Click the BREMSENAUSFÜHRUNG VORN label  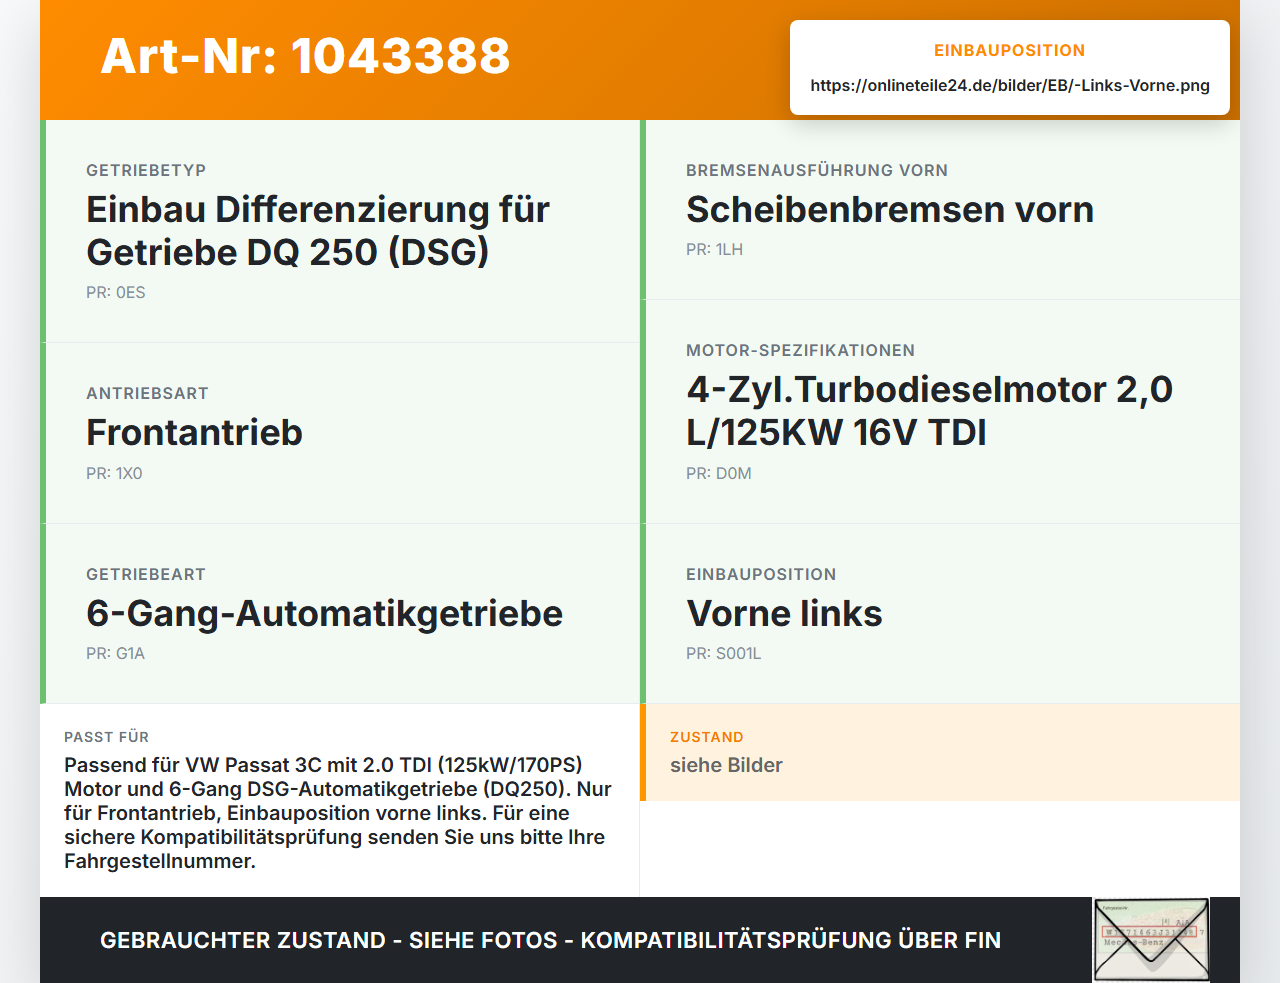tap(817, 170)
